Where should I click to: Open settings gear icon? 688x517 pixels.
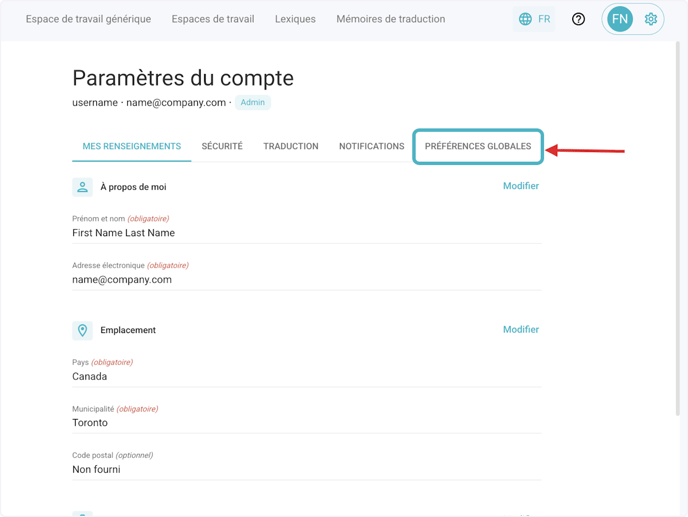pos(651,19)
